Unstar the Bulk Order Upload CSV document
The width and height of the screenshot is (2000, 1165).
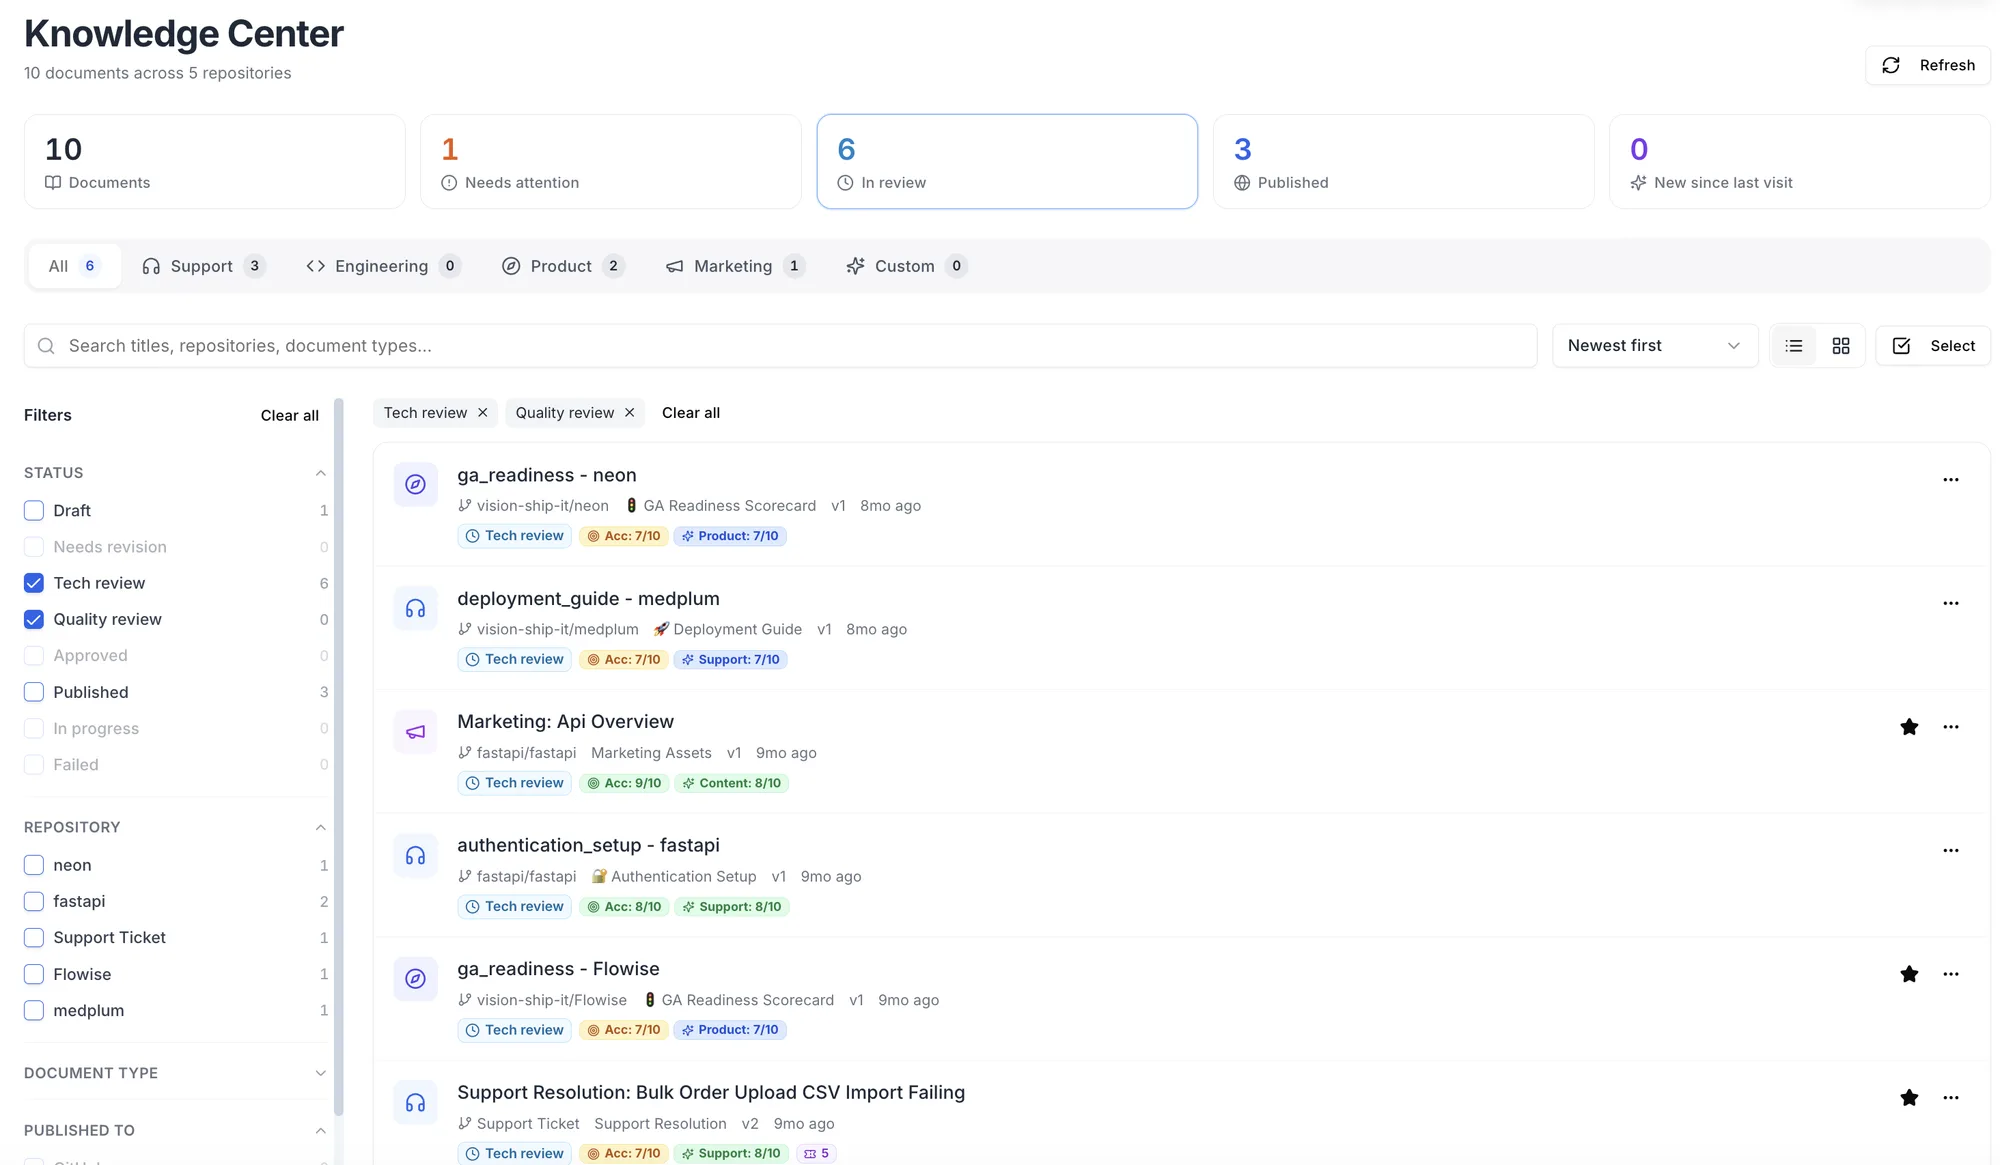pyautogui.click(x=1909, y=1098)
